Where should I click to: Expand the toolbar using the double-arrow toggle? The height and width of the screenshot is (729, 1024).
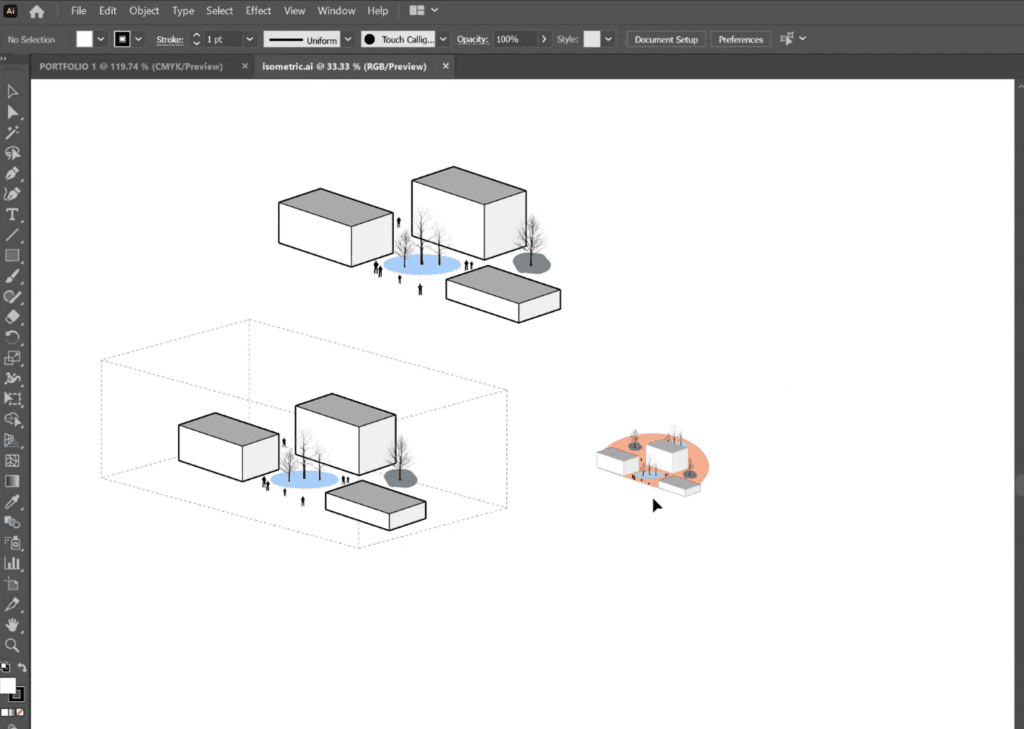coord(4,59)
